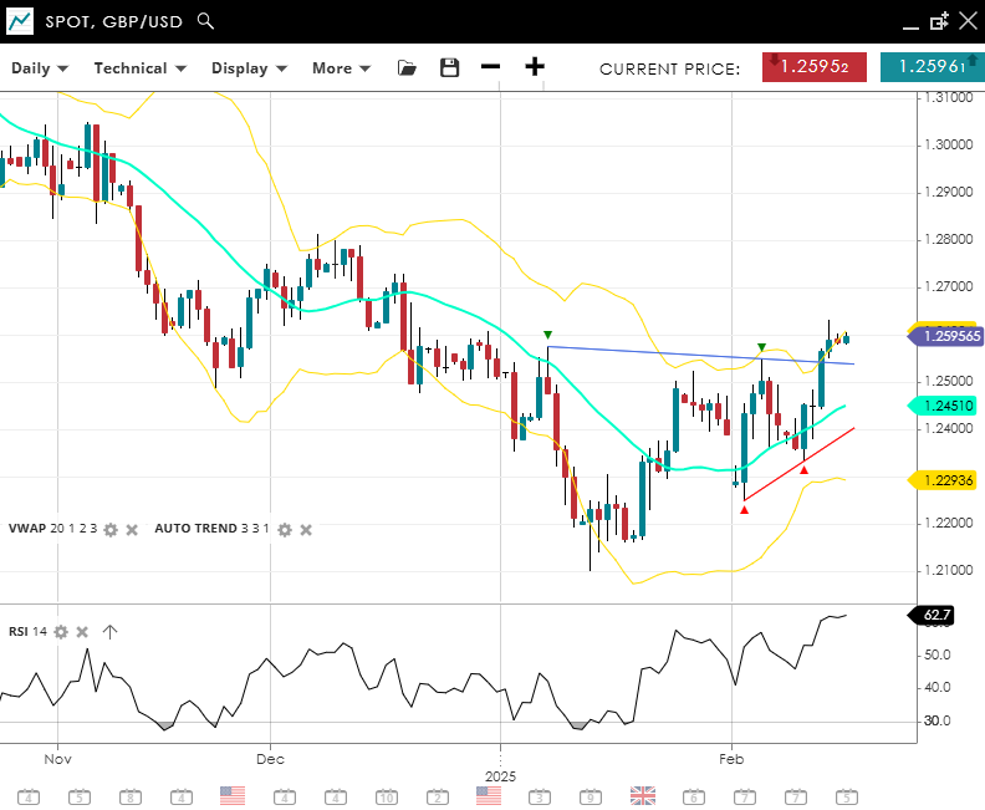Image resolution: width=985 pixels, height=810 pixels.
Task: Open the More menu
Action: pos(341,68)
